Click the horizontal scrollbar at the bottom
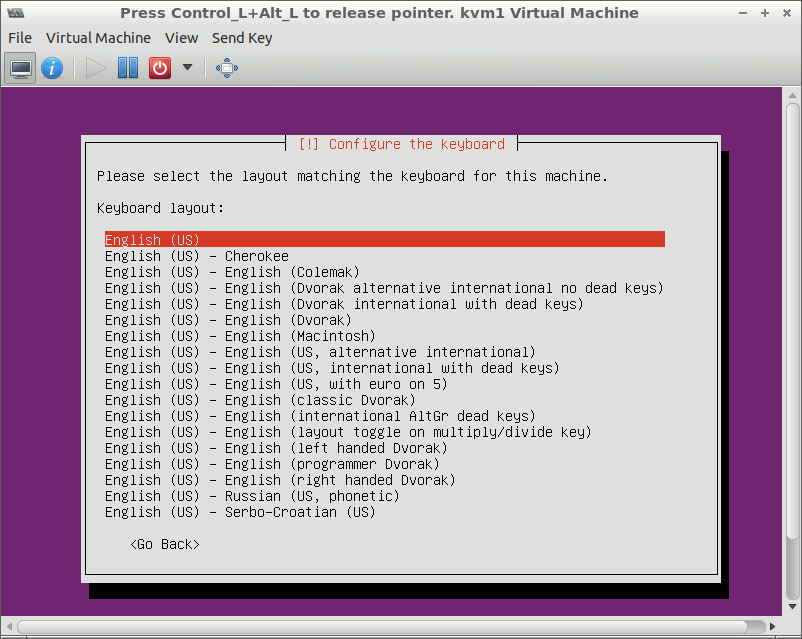802x639 pixels. [400, 628]
